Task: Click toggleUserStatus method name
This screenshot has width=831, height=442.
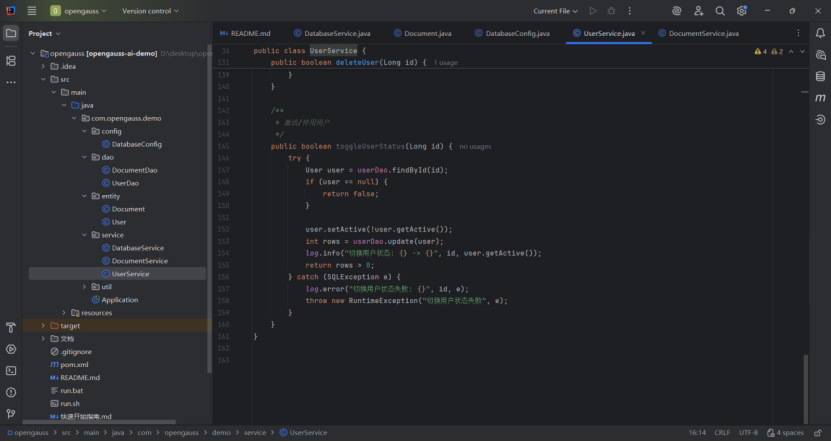Action: (369, 146)
